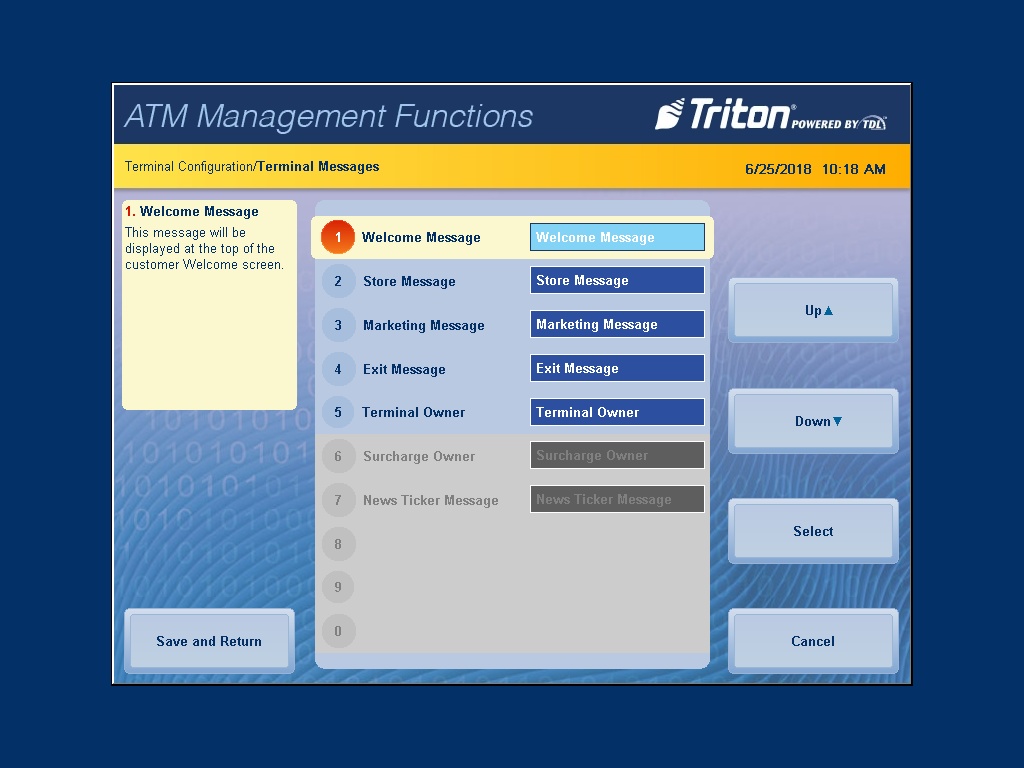1024x768 pixels.
Task: Click the highlighted Welcome Message text field
Action: (617, 237)
